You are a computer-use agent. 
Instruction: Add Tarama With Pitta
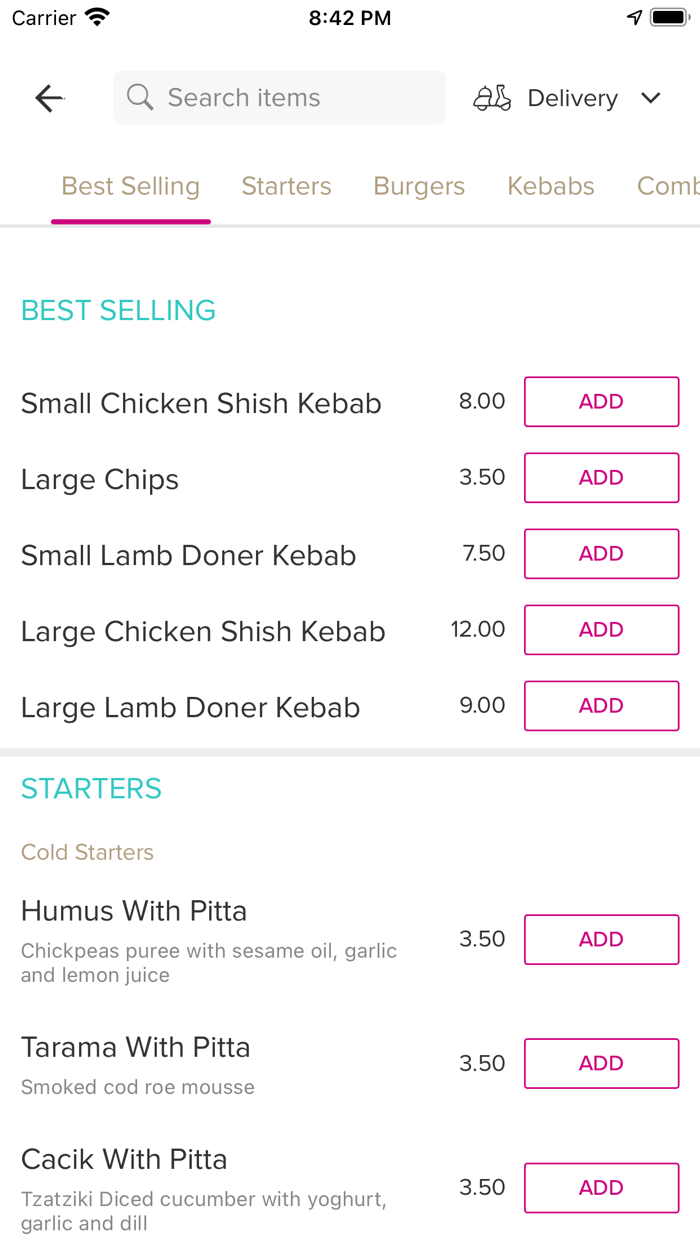pos(601,1064)
